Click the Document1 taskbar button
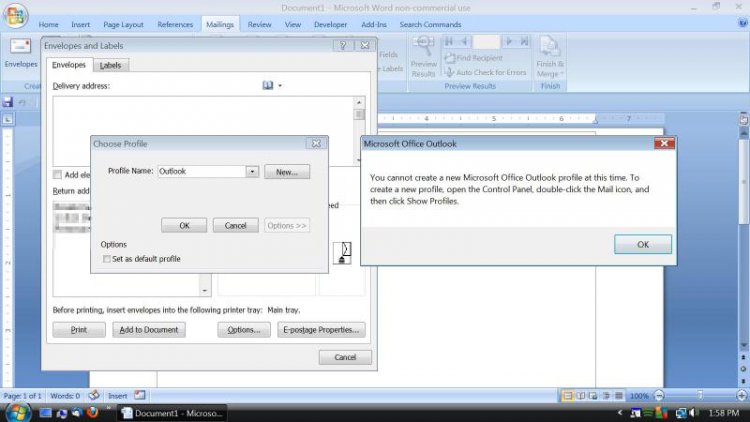 [x=172, y=413]
